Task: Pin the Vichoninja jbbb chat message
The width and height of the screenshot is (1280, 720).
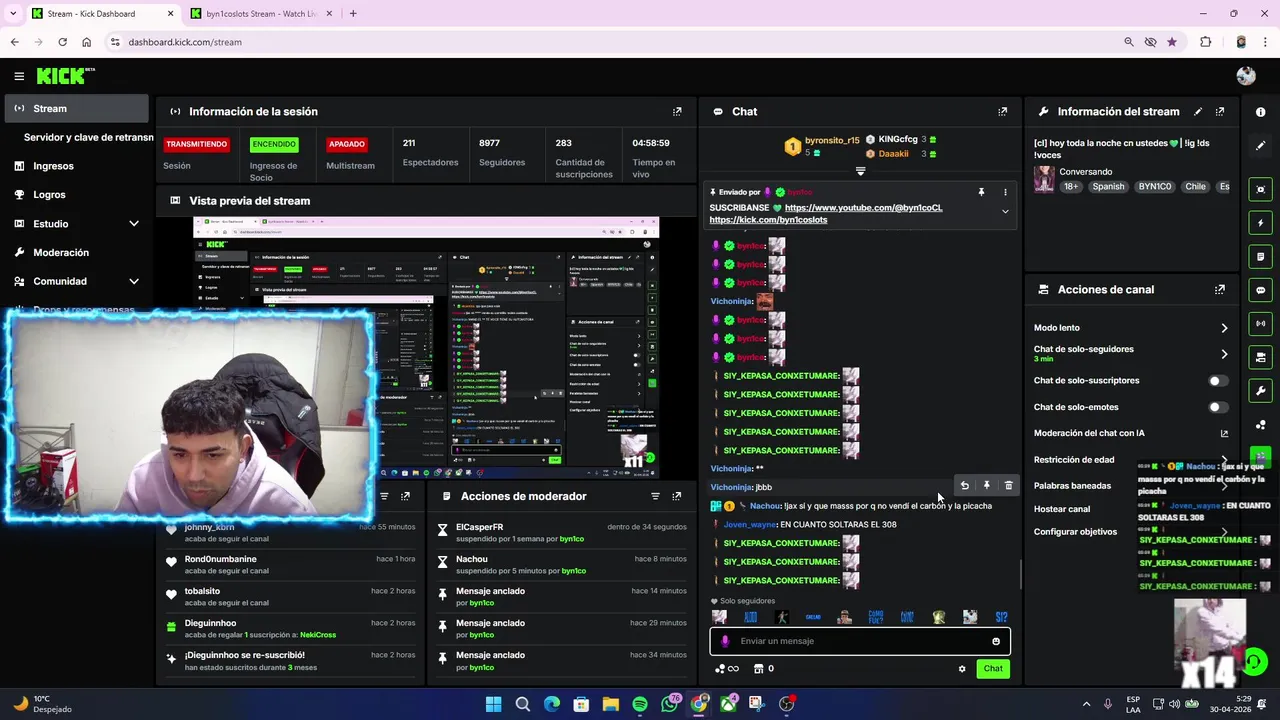Action: pos(986,486)
